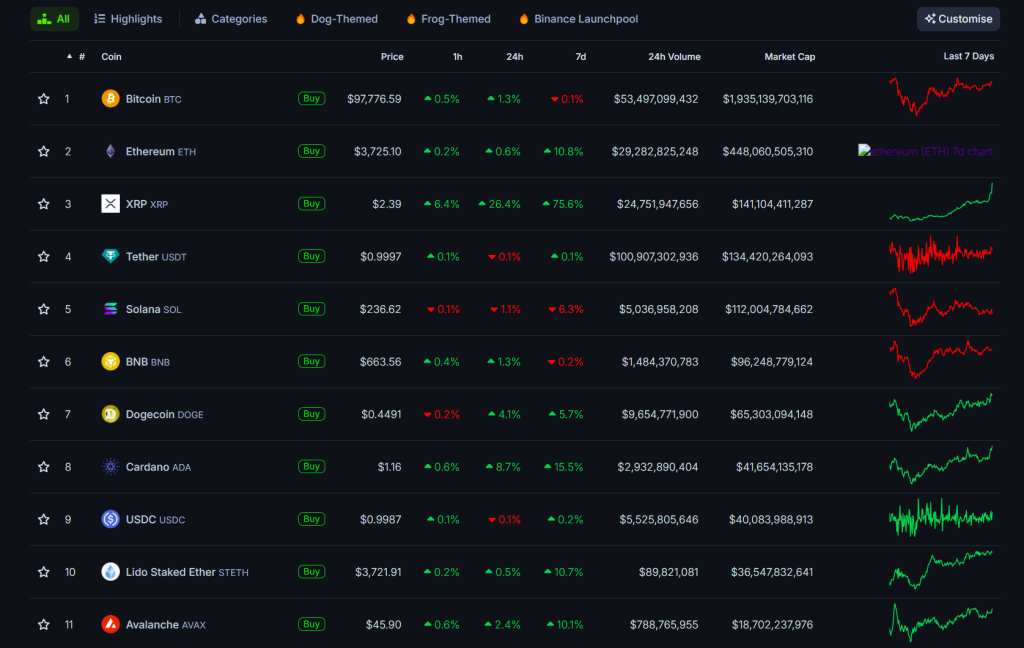Select the All tab
This screenshot has height=648, width=1024.
coord(54,19)
